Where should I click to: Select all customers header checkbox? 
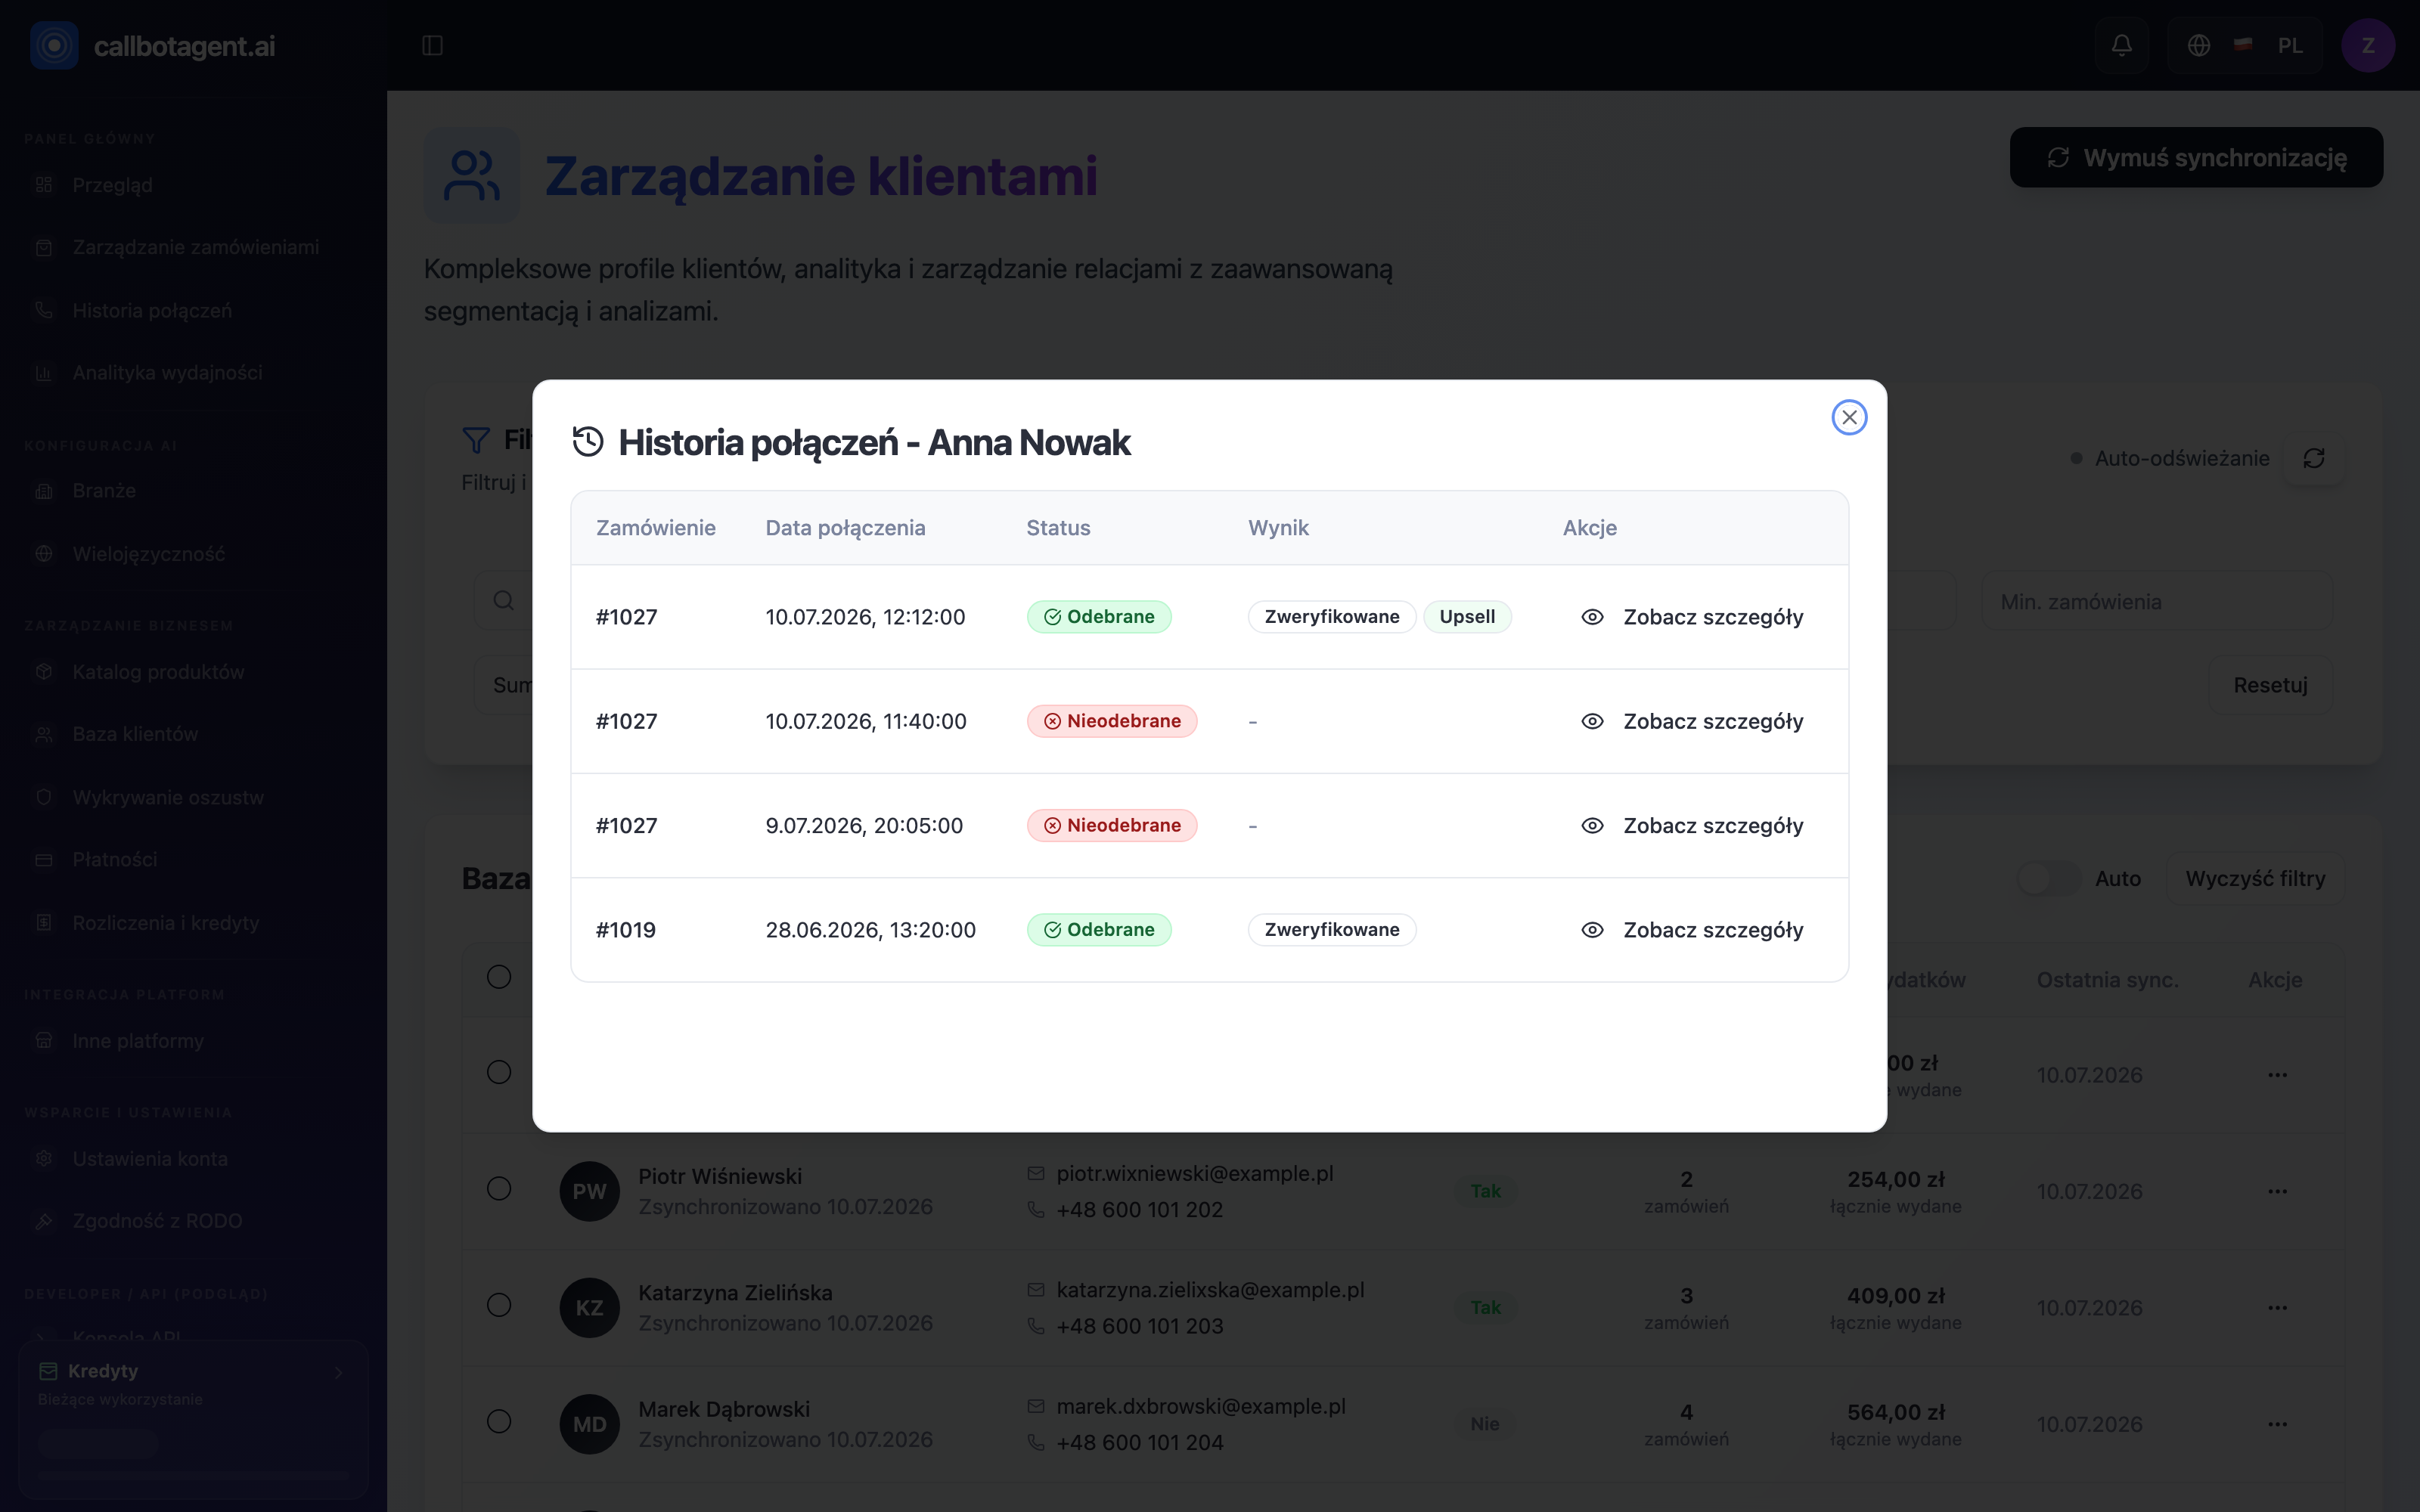(x=499, y=977)
